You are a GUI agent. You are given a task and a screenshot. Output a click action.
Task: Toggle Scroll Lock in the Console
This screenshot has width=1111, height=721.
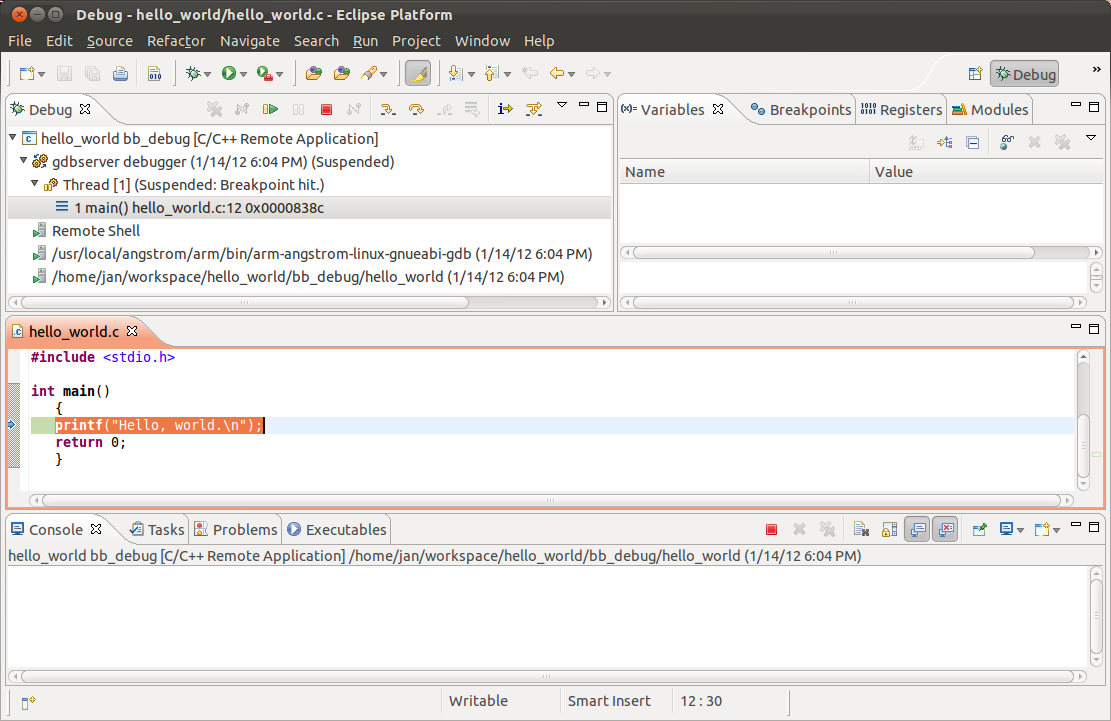889,529
